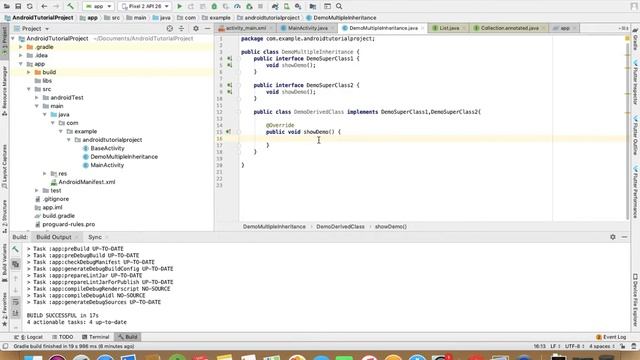Open the Sync tab in Build panel

(95, 237)
